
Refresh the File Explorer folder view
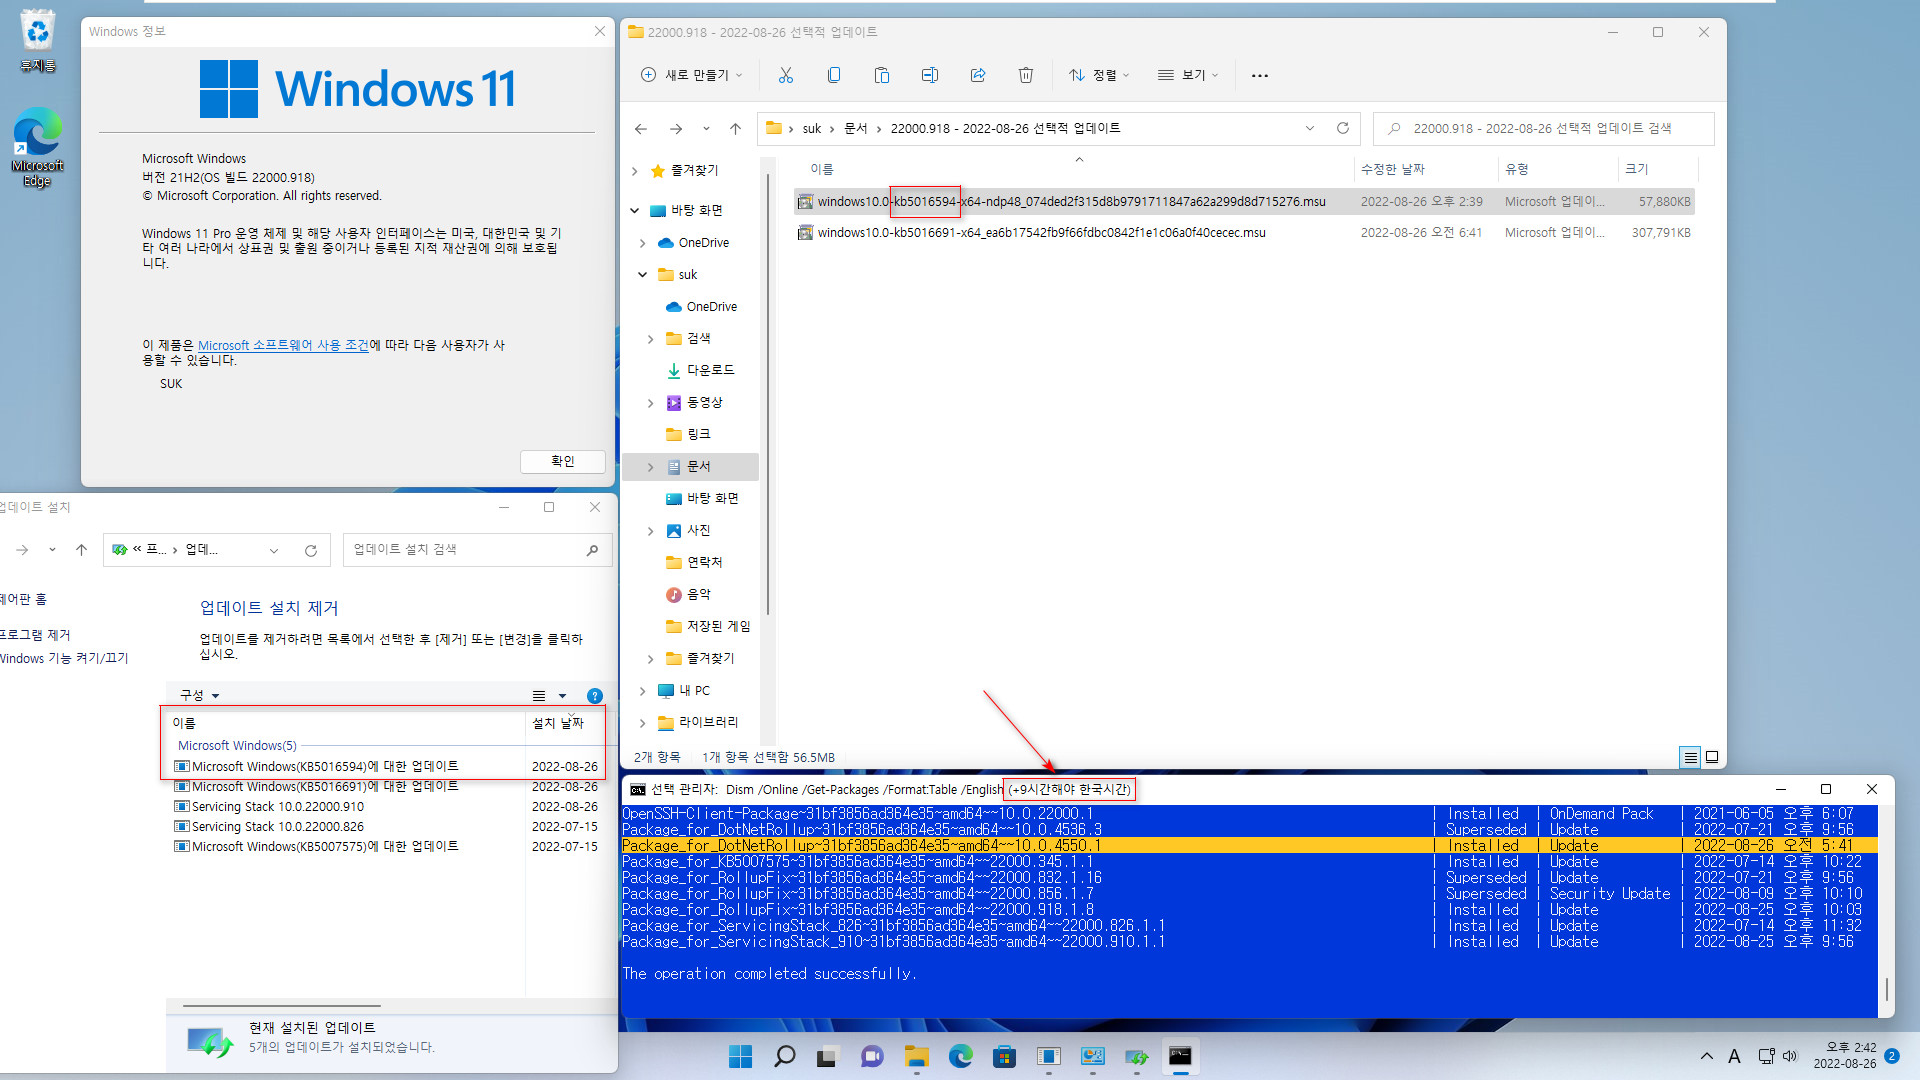pos(1343,128)
